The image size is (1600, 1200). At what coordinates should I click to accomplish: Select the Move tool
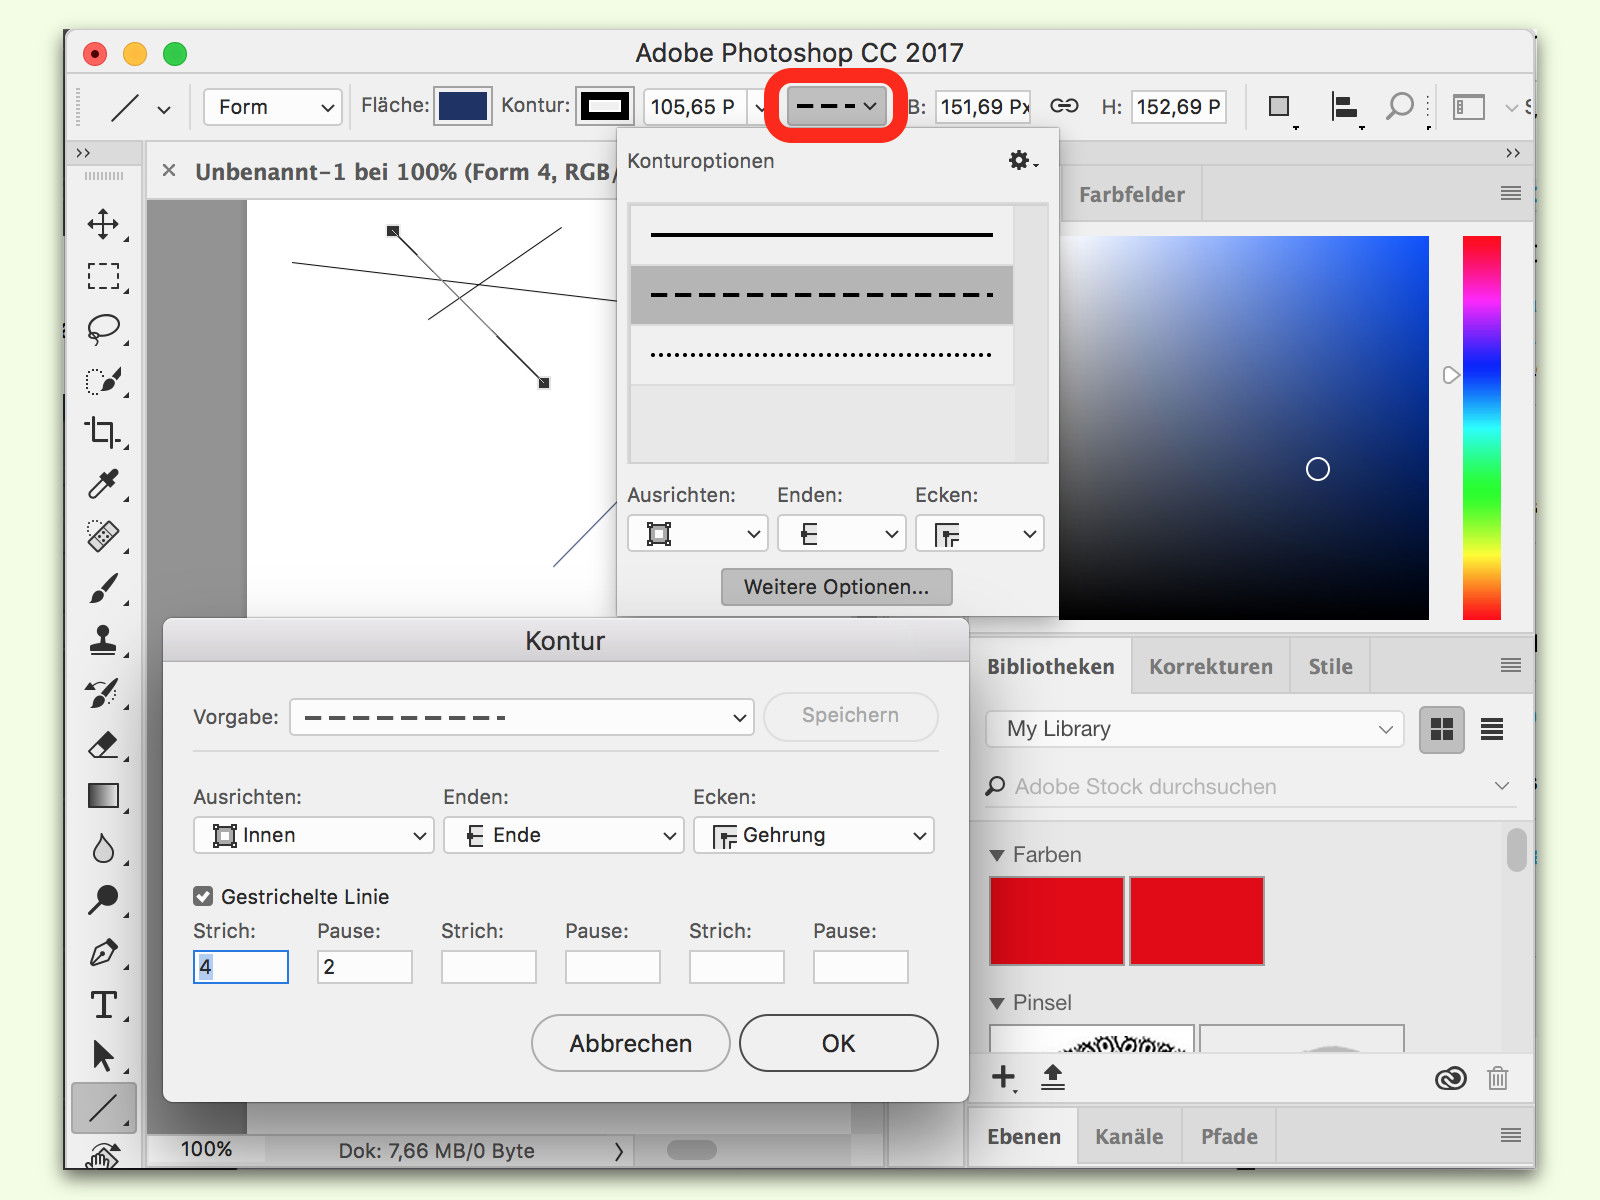(x=103, y=224)
